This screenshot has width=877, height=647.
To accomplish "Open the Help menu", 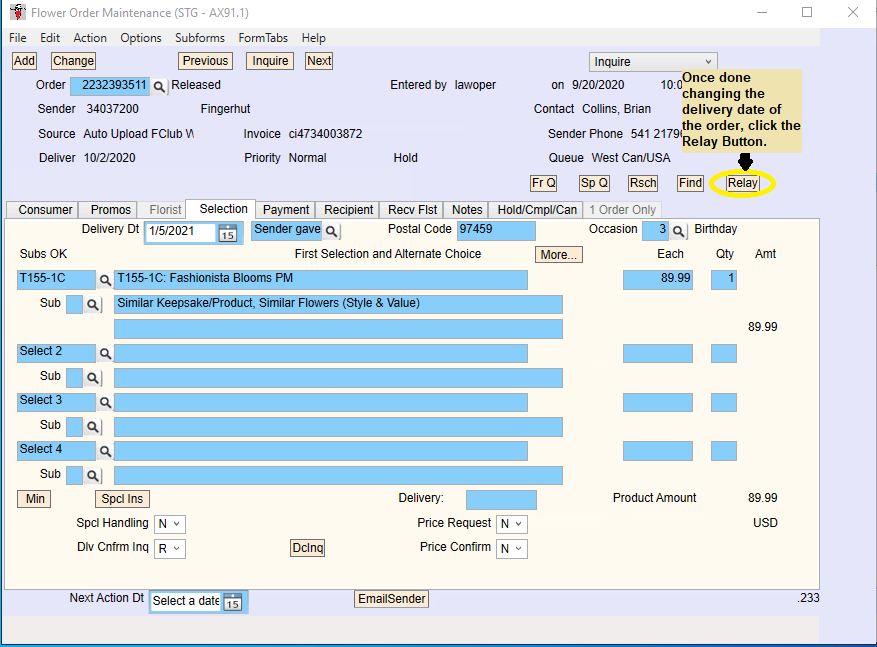I will (314, 38).
